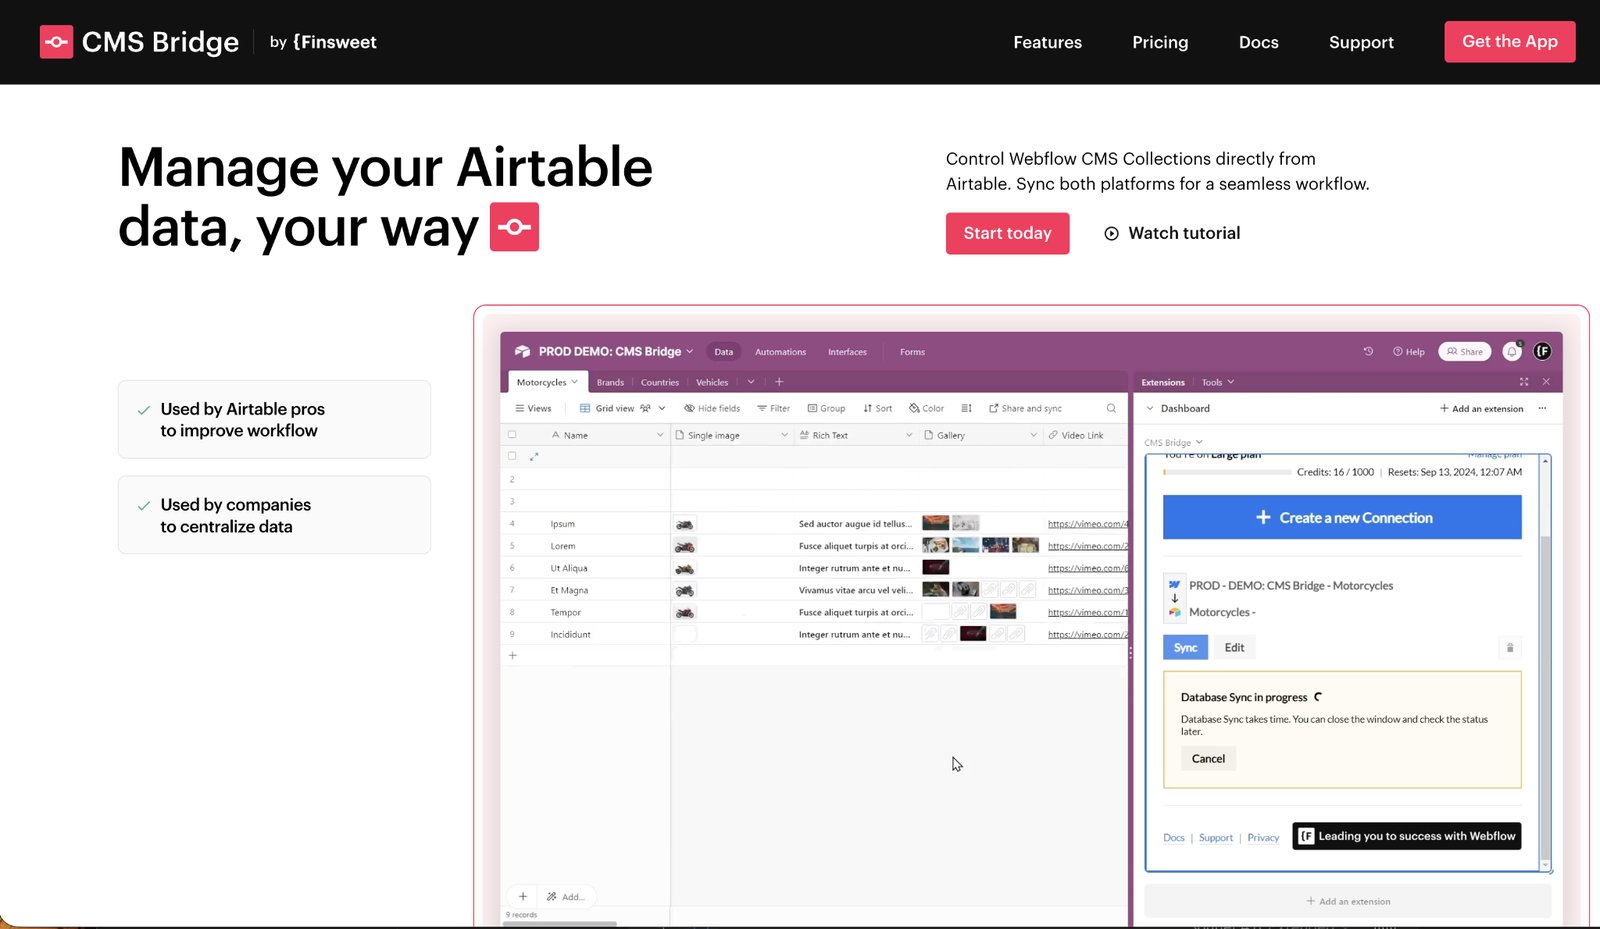Screen dimensions: 1600x929
Task: Click the expand record arrows icon in row one
Action: pos(534,457)
